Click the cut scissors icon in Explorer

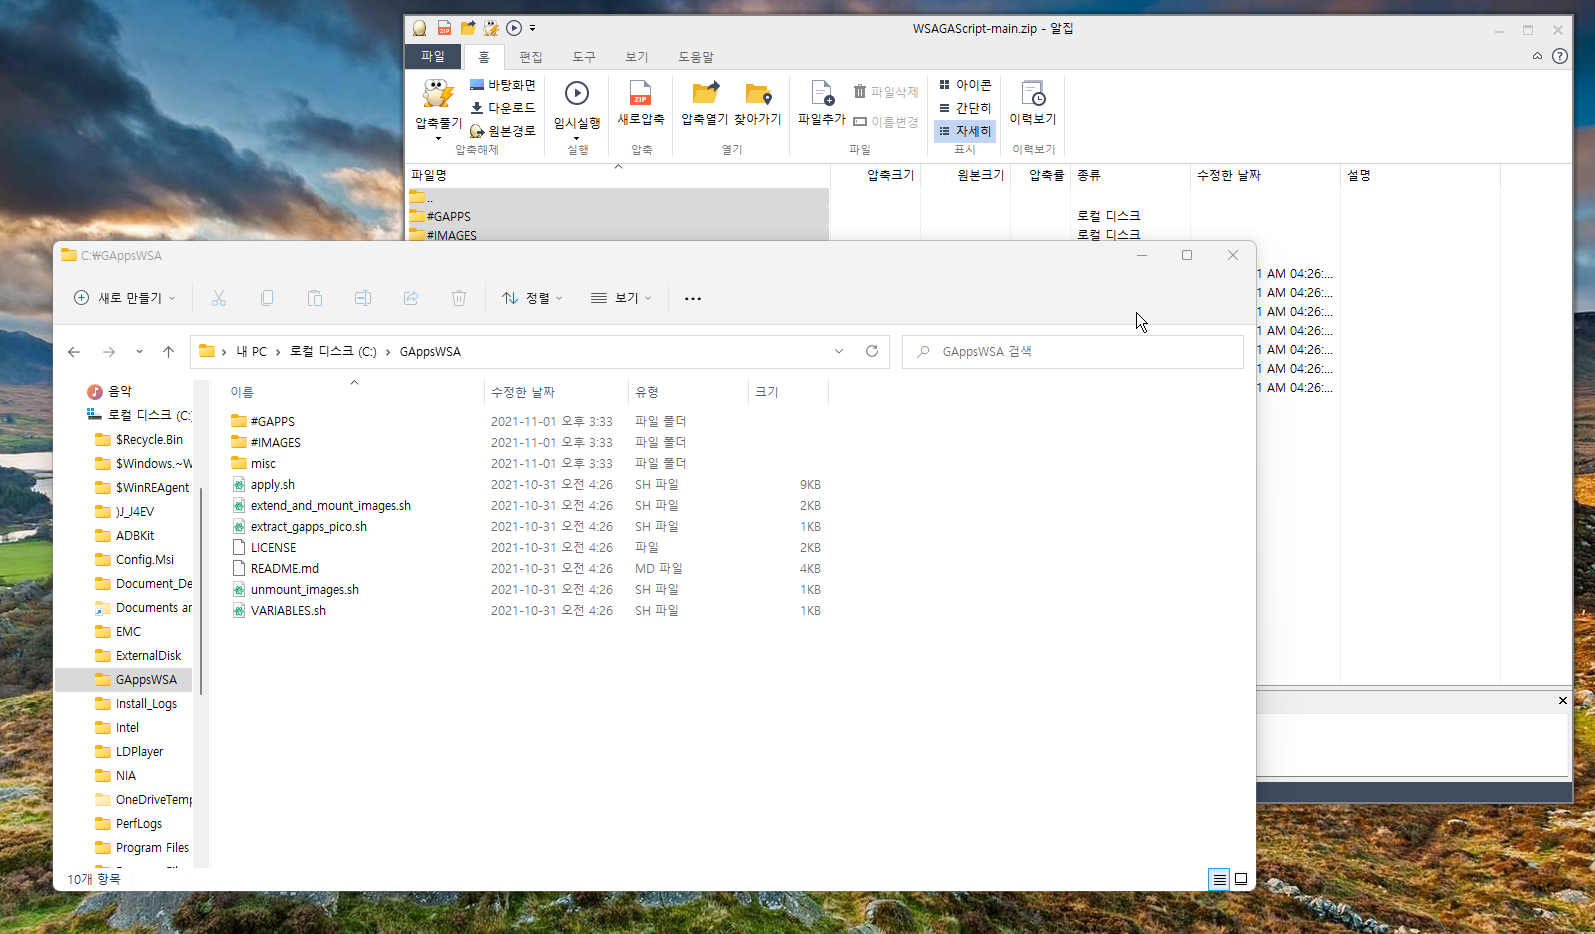point(219,298)
